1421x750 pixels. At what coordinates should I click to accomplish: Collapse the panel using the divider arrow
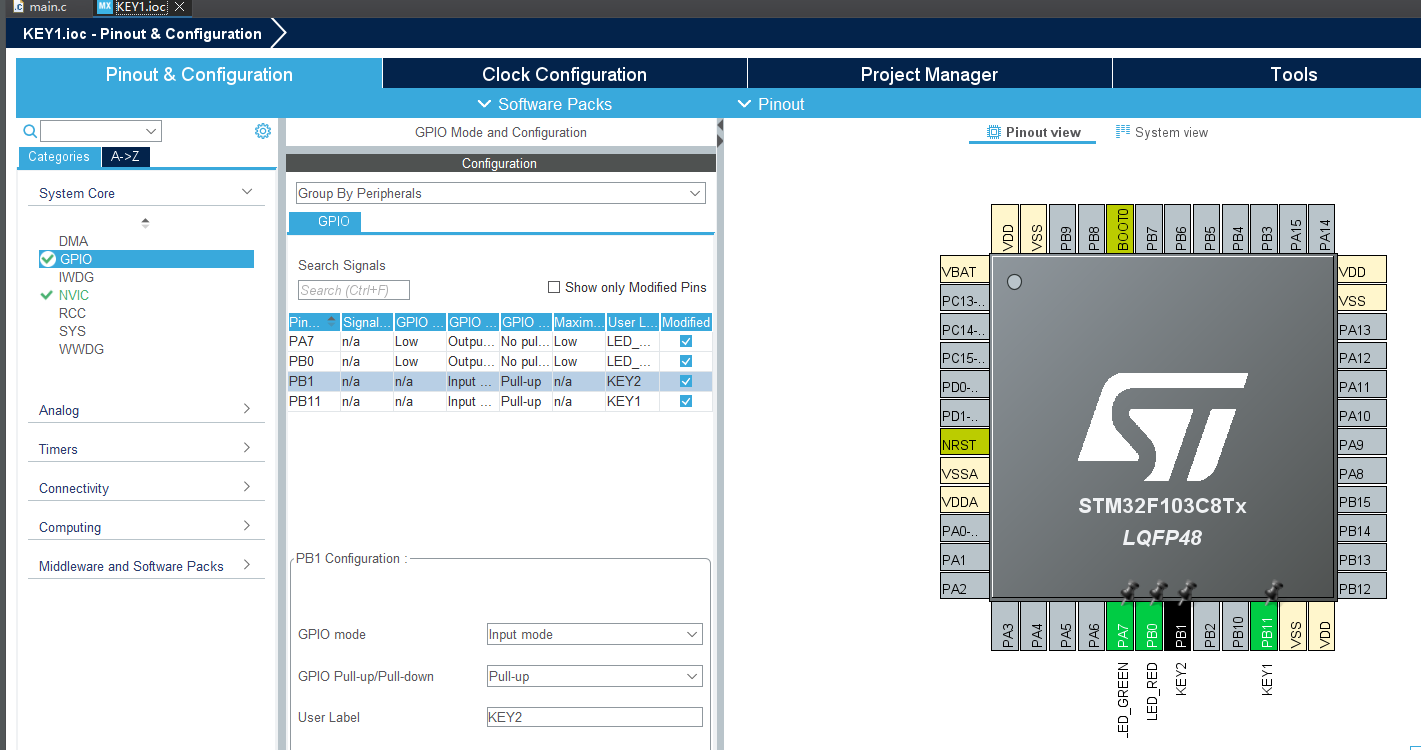point(720,127)
